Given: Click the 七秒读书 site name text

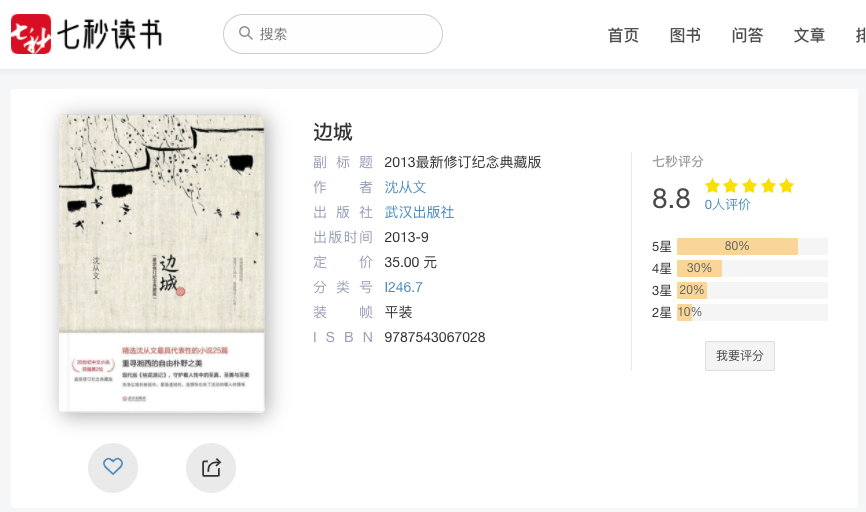Looking at the screenshot, I should [110, 34].
